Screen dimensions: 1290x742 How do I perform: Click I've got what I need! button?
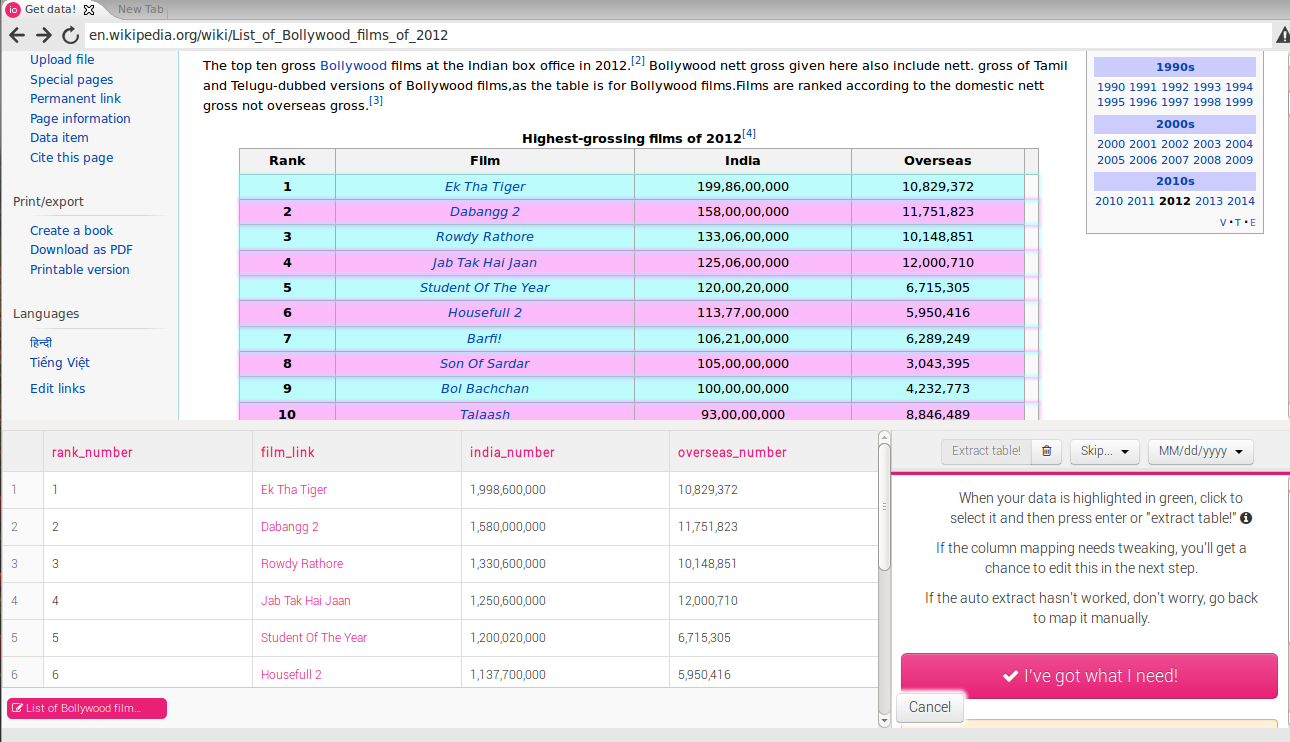click(x=1089, y=676)
